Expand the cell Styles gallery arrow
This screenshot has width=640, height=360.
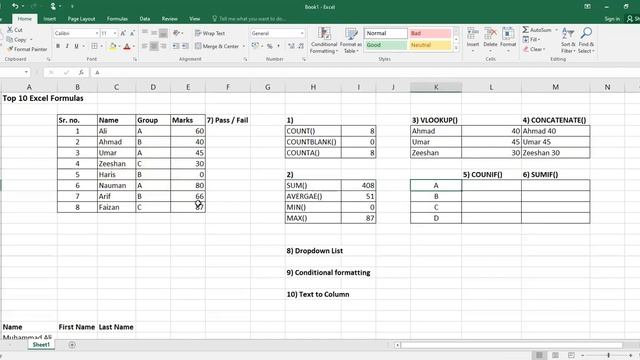pyautogui.click(x=456, y=48)
